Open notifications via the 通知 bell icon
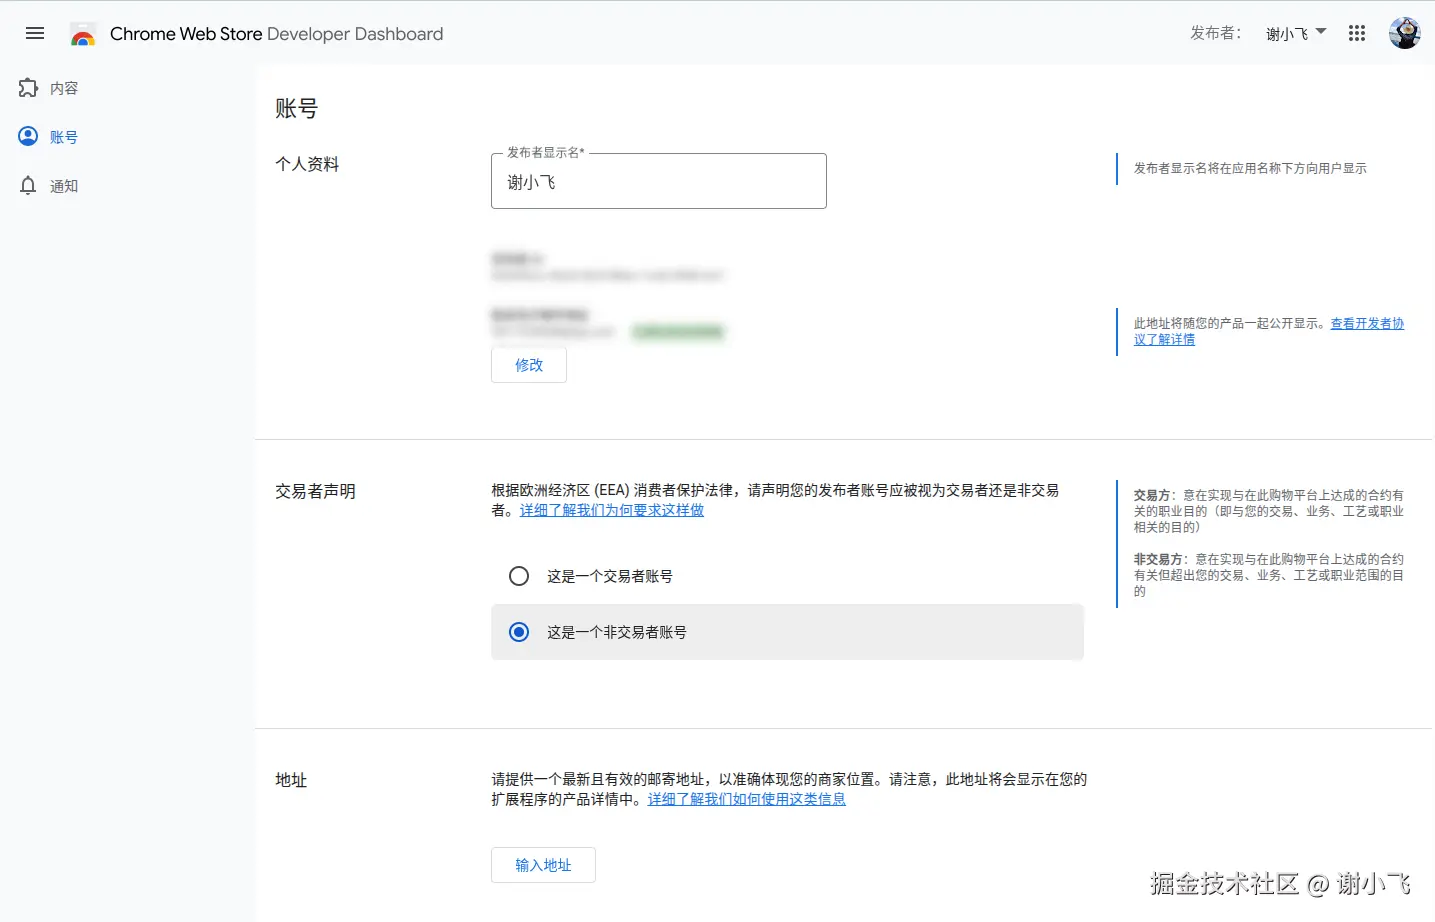1435x922 pixels. point(28,185)
